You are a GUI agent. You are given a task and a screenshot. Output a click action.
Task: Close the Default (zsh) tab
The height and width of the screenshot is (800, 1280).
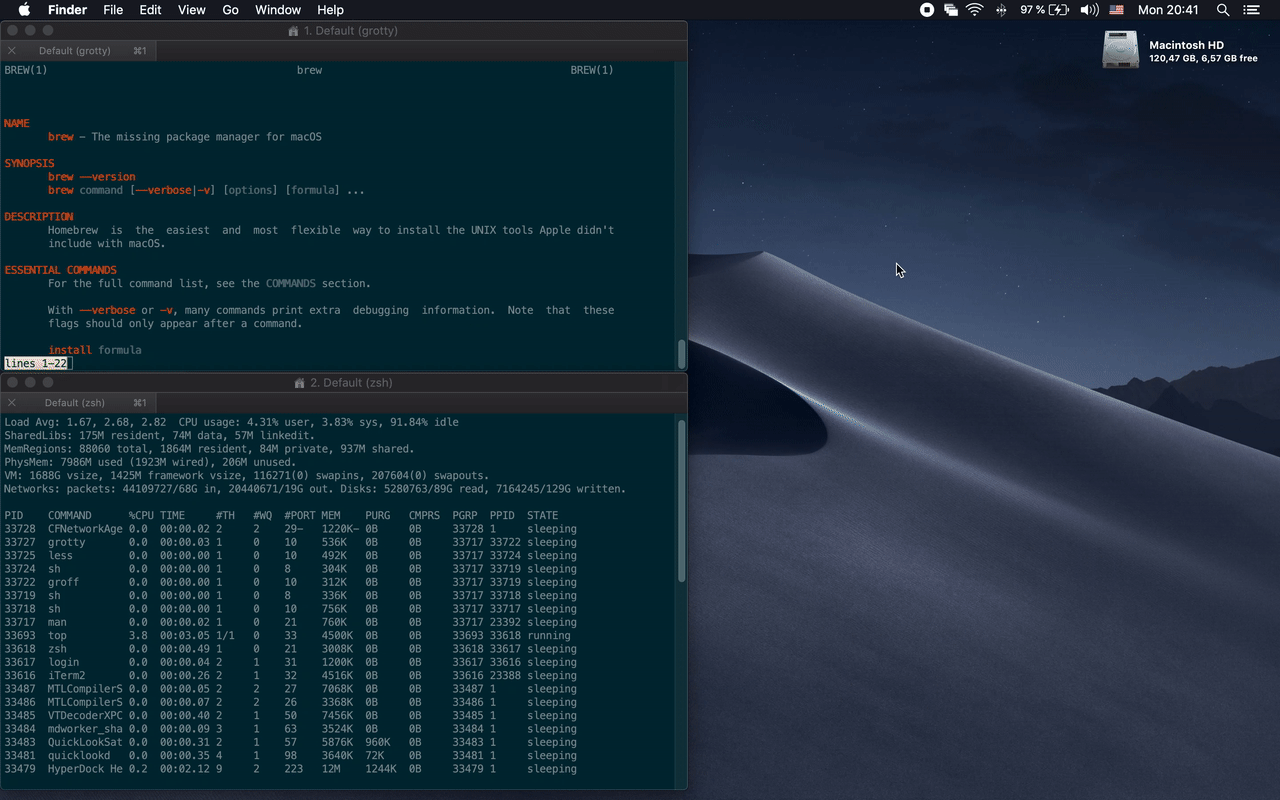tap(12, 403)
